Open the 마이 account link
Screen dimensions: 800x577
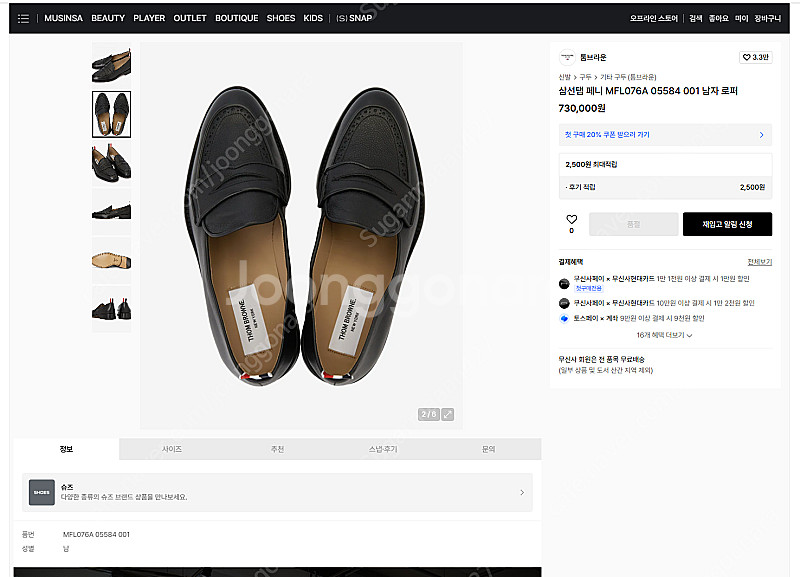point(741,18)
